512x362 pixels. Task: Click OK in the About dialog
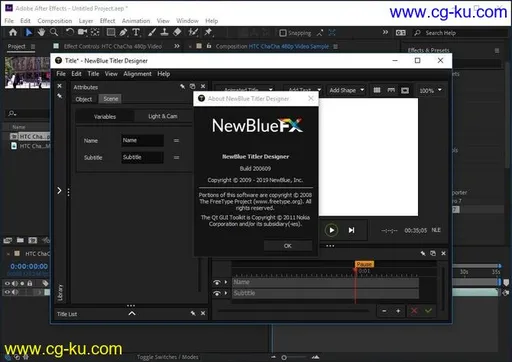[x=288, y=246]
